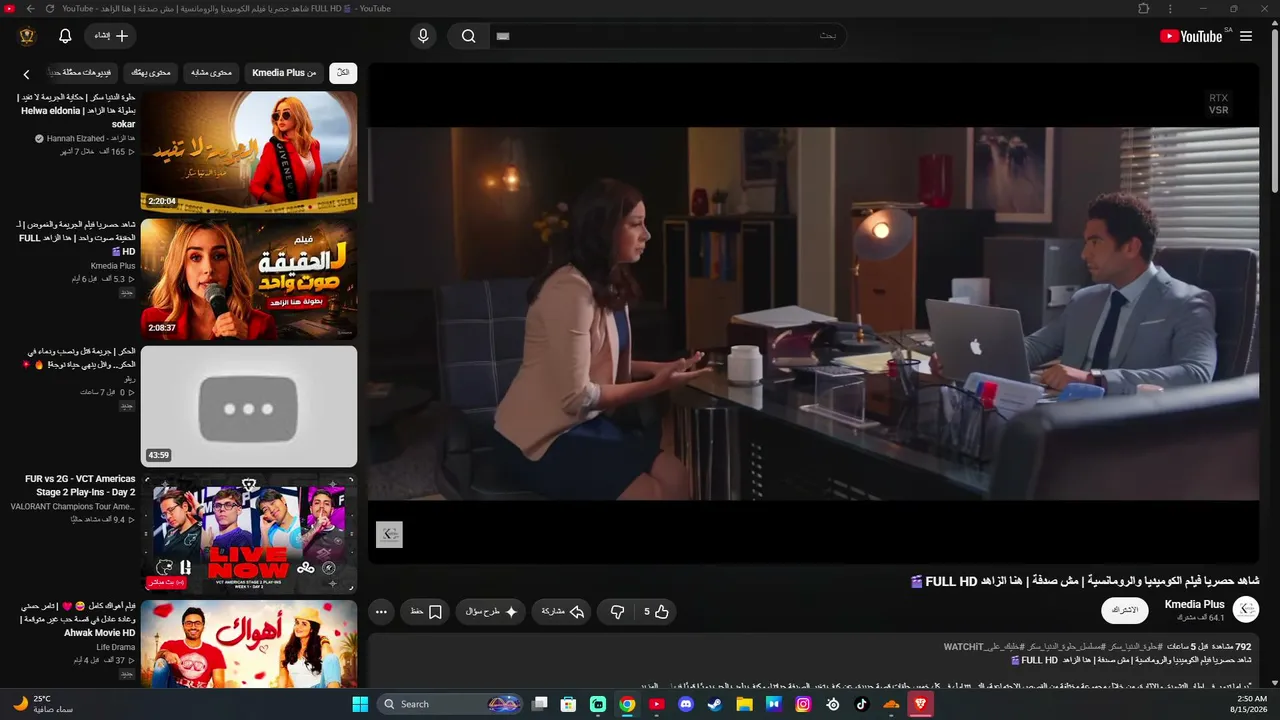Open the 'FUR vs 2G - VCT Americas' title
Image resolution: width=1280 pixels, height=720 pixels.
click(x=80, y=485)
